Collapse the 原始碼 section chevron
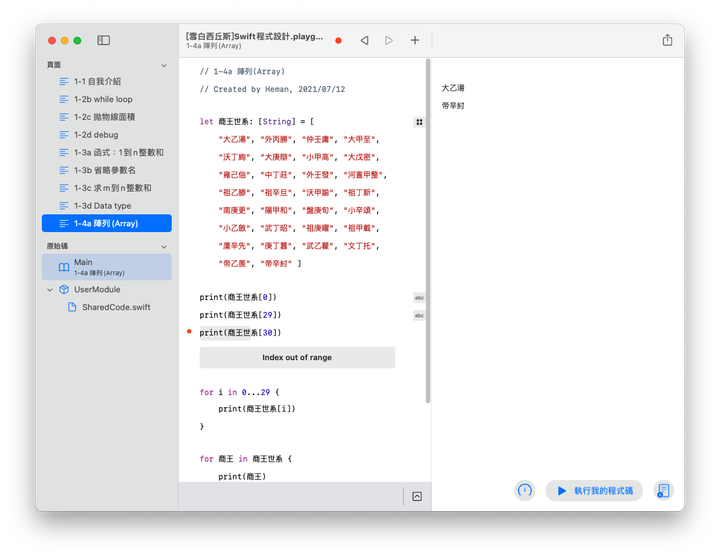The width and height of the screenshot is (720, 558). pos(164,247)
